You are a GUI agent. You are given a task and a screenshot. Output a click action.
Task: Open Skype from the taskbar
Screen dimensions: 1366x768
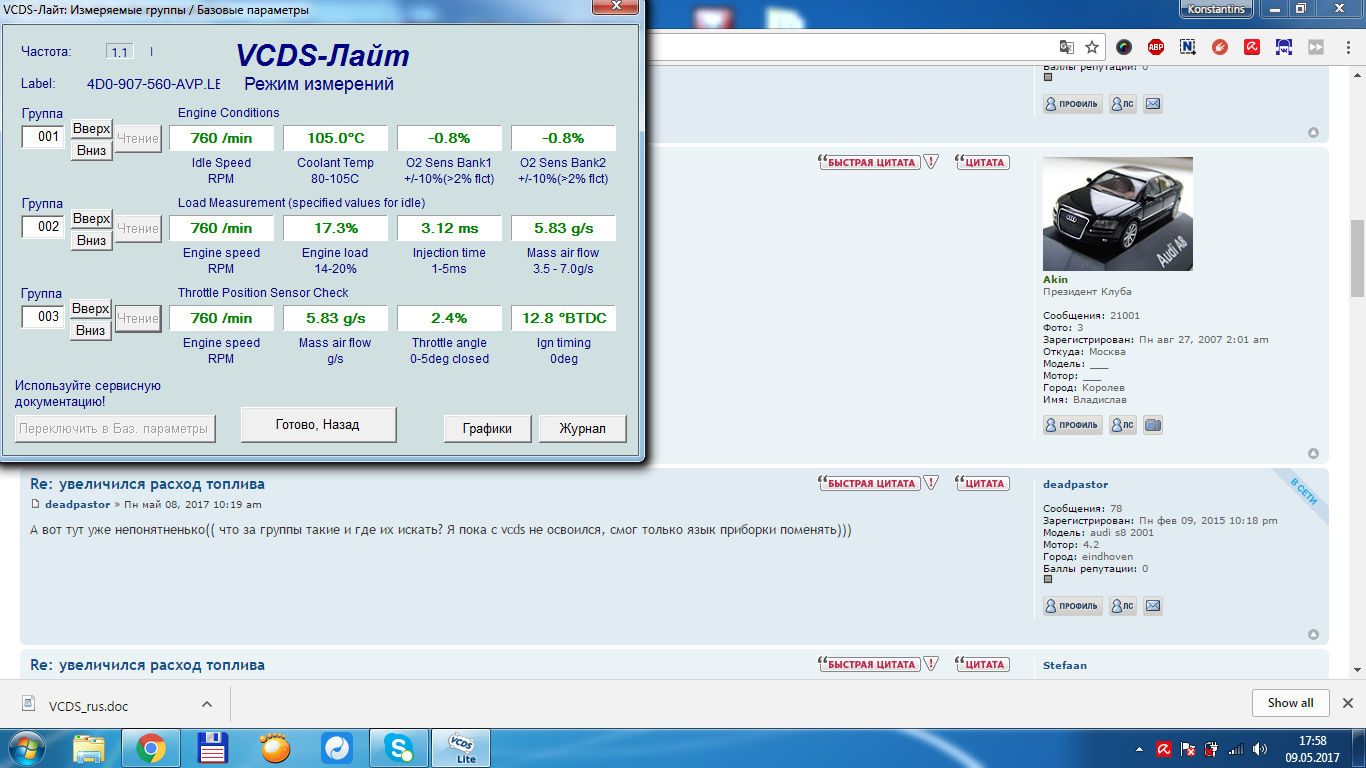coord(399,748)
